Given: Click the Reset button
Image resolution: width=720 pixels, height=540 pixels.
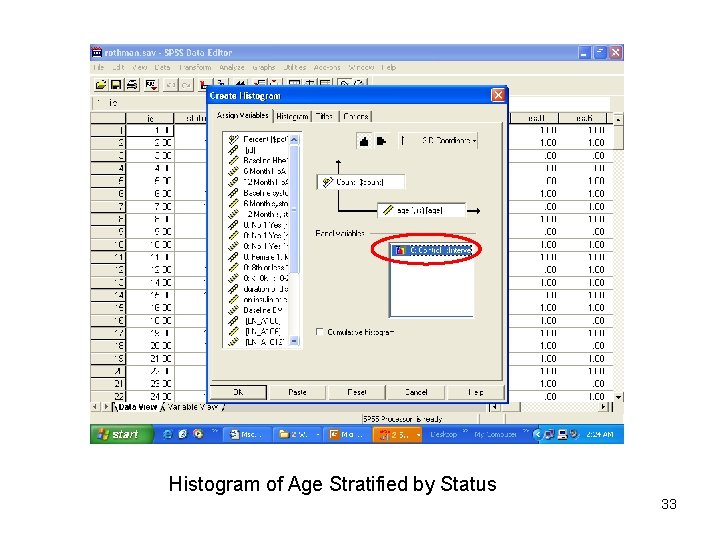Looking at the screenshot, I should click(x=357, y=393).
